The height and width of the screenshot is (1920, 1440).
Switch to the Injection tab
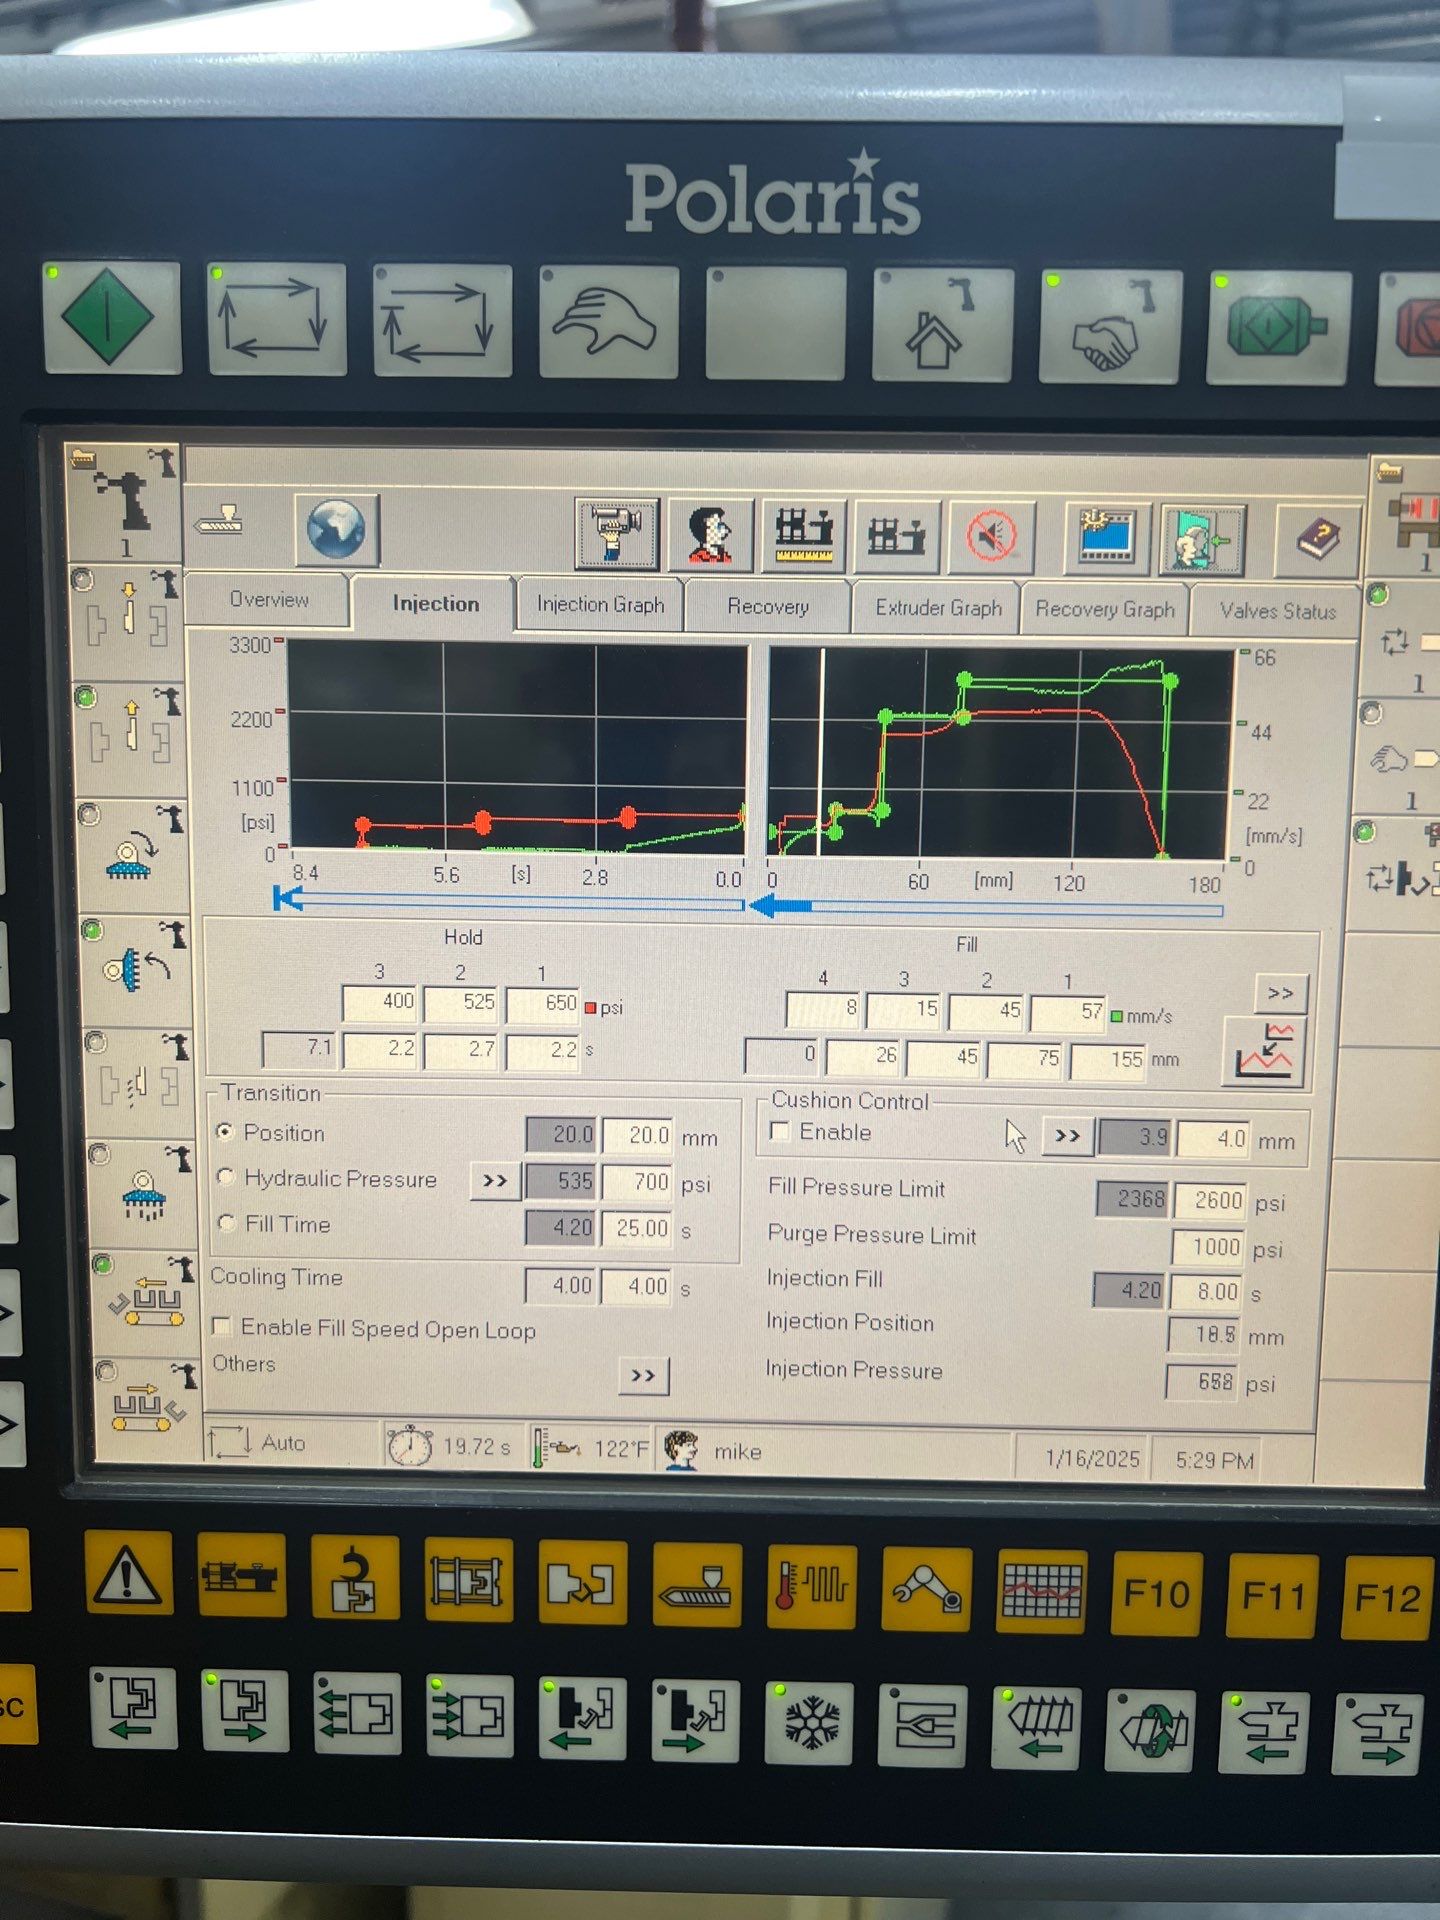point(435,603)
